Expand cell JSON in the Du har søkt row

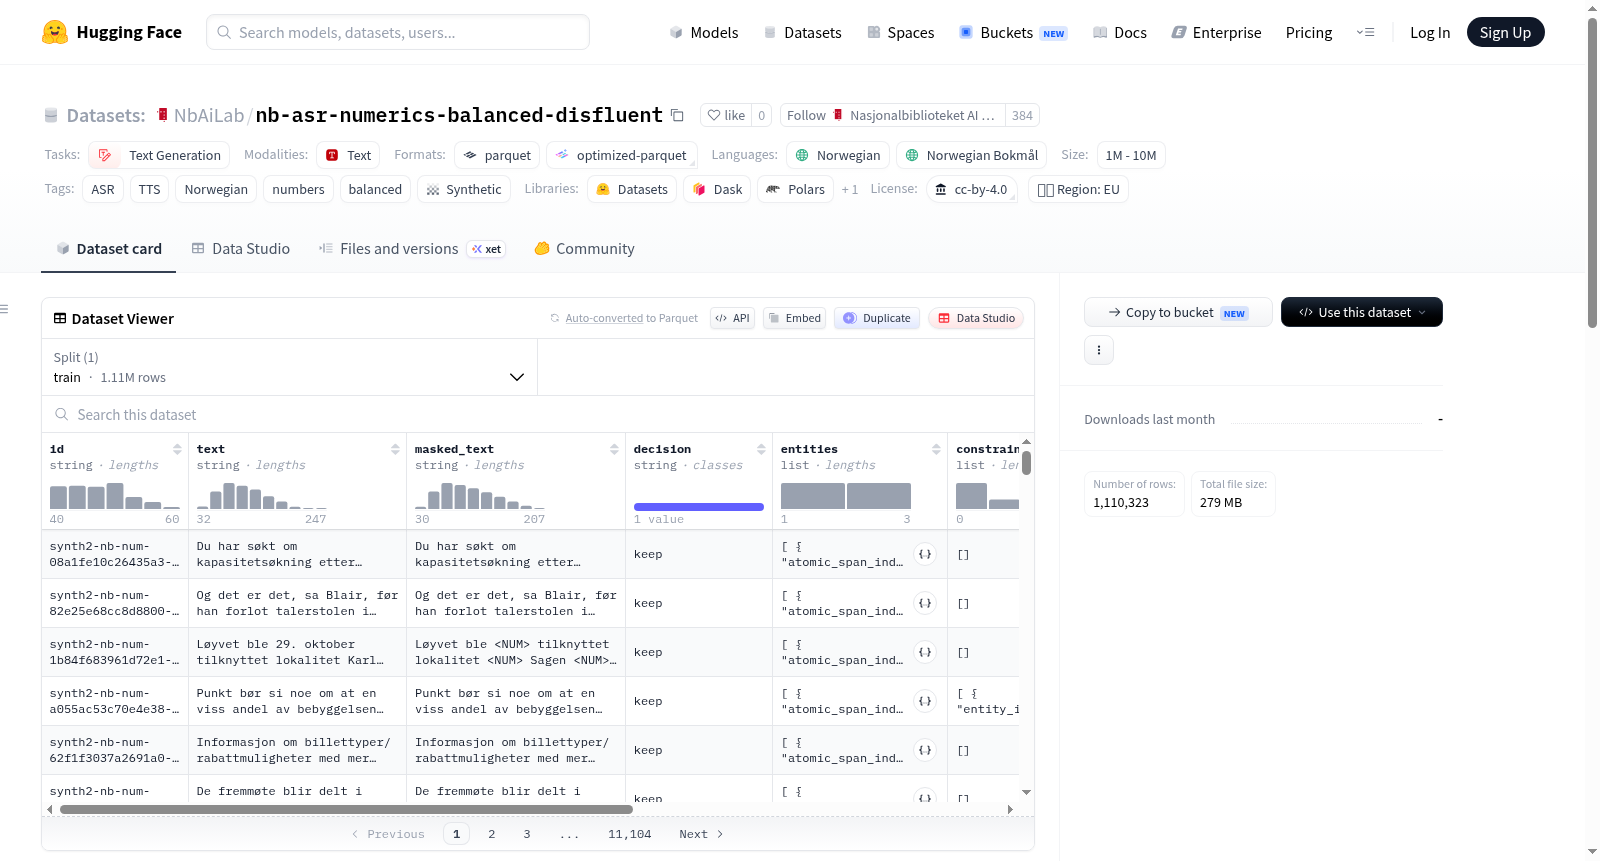click(x=925, y=554)
